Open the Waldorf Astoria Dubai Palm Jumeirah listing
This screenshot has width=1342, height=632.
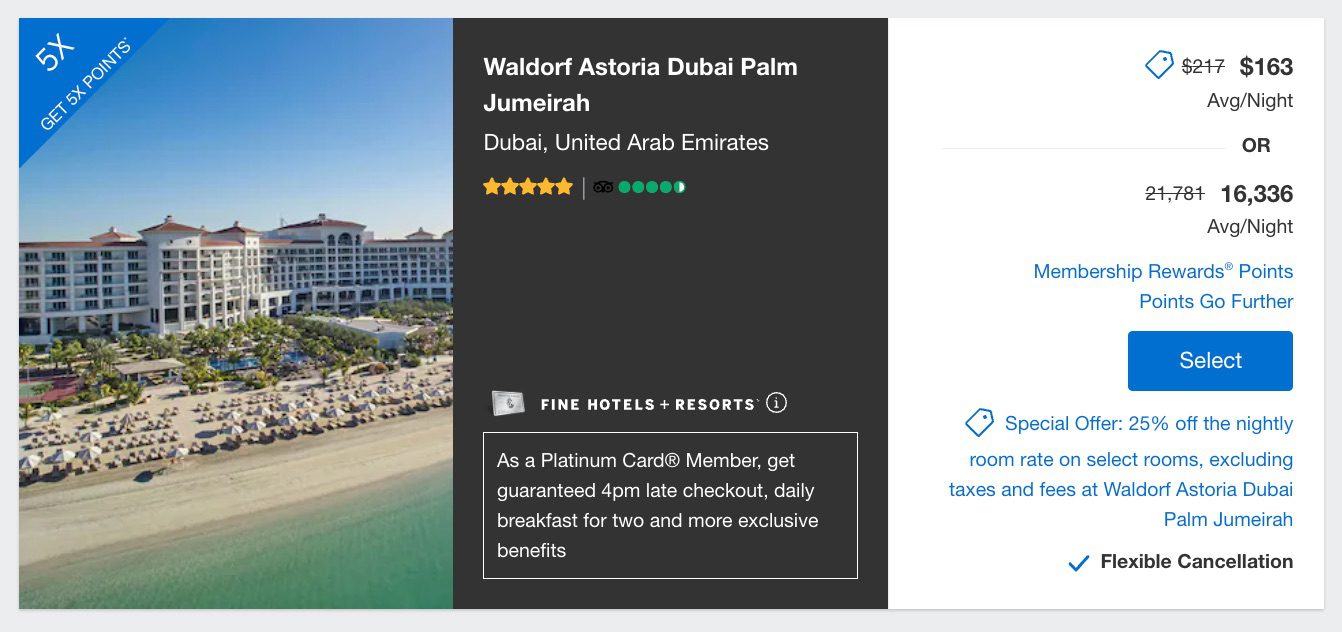pyautogui.click(x=640, y=84)
